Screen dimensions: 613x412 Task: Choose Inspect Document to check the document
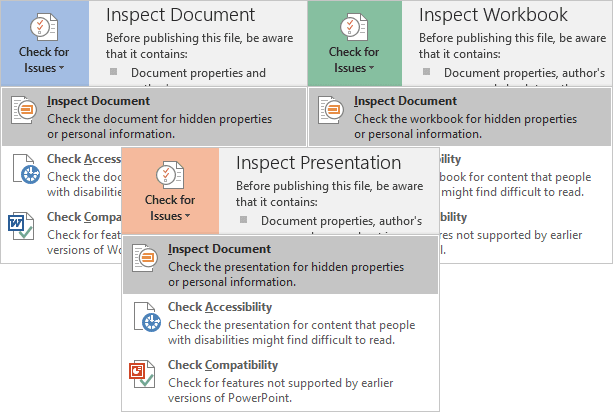pos(154,117)
